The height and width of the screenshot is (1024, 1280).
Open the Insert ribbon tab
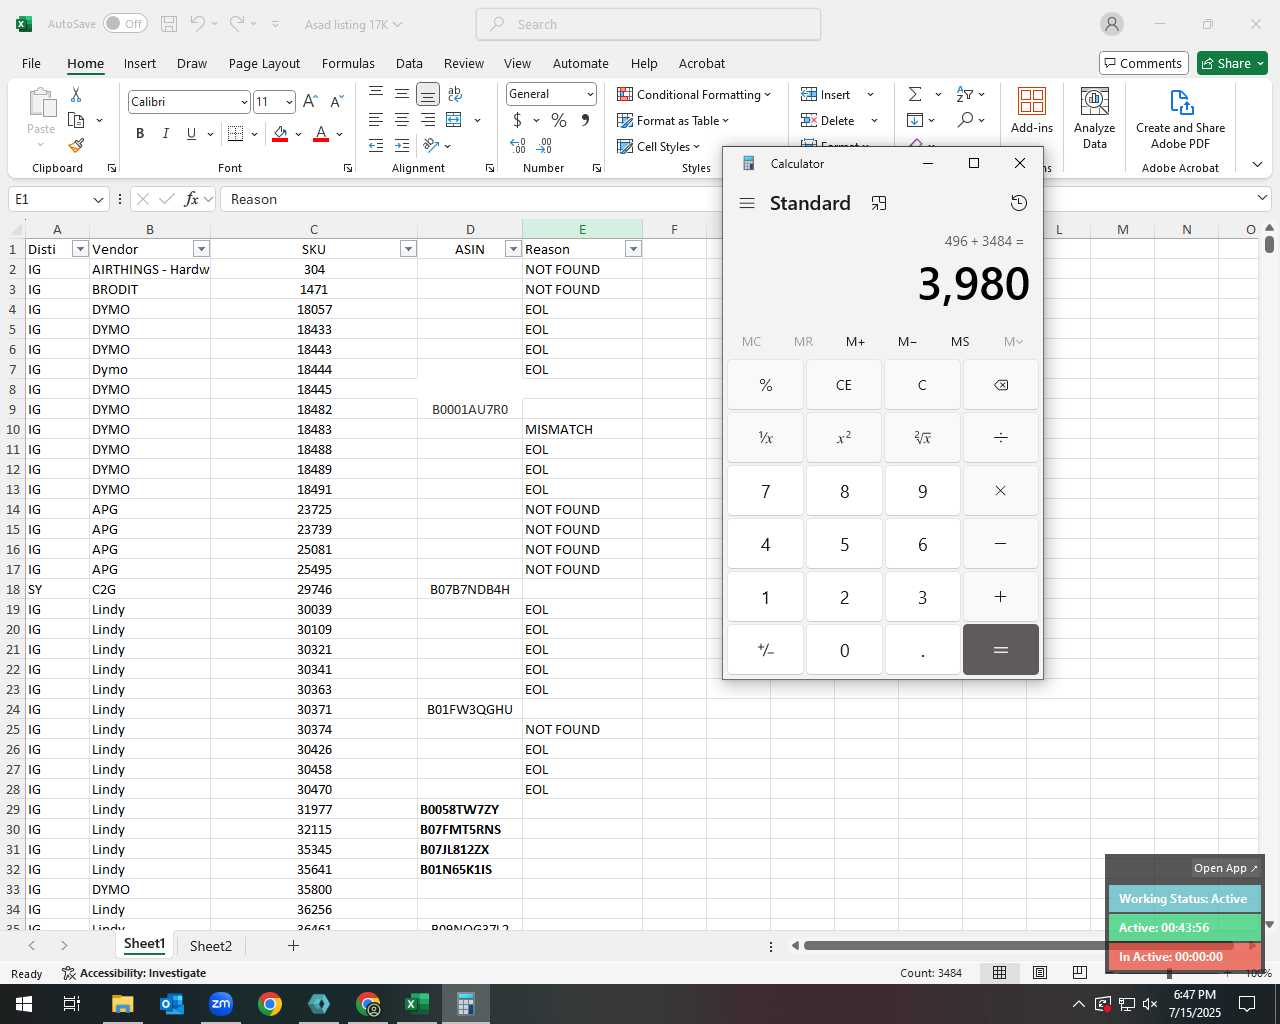tap(140, 63)
